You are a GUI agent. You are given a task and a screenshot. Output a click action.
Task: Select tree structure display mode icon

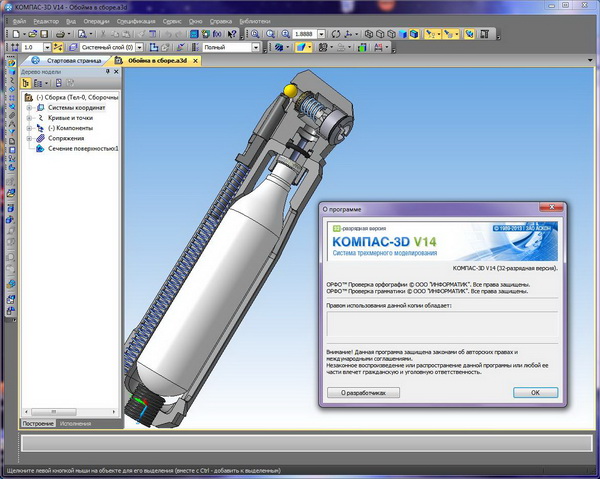pyautogui.click(x=28, y=82)
